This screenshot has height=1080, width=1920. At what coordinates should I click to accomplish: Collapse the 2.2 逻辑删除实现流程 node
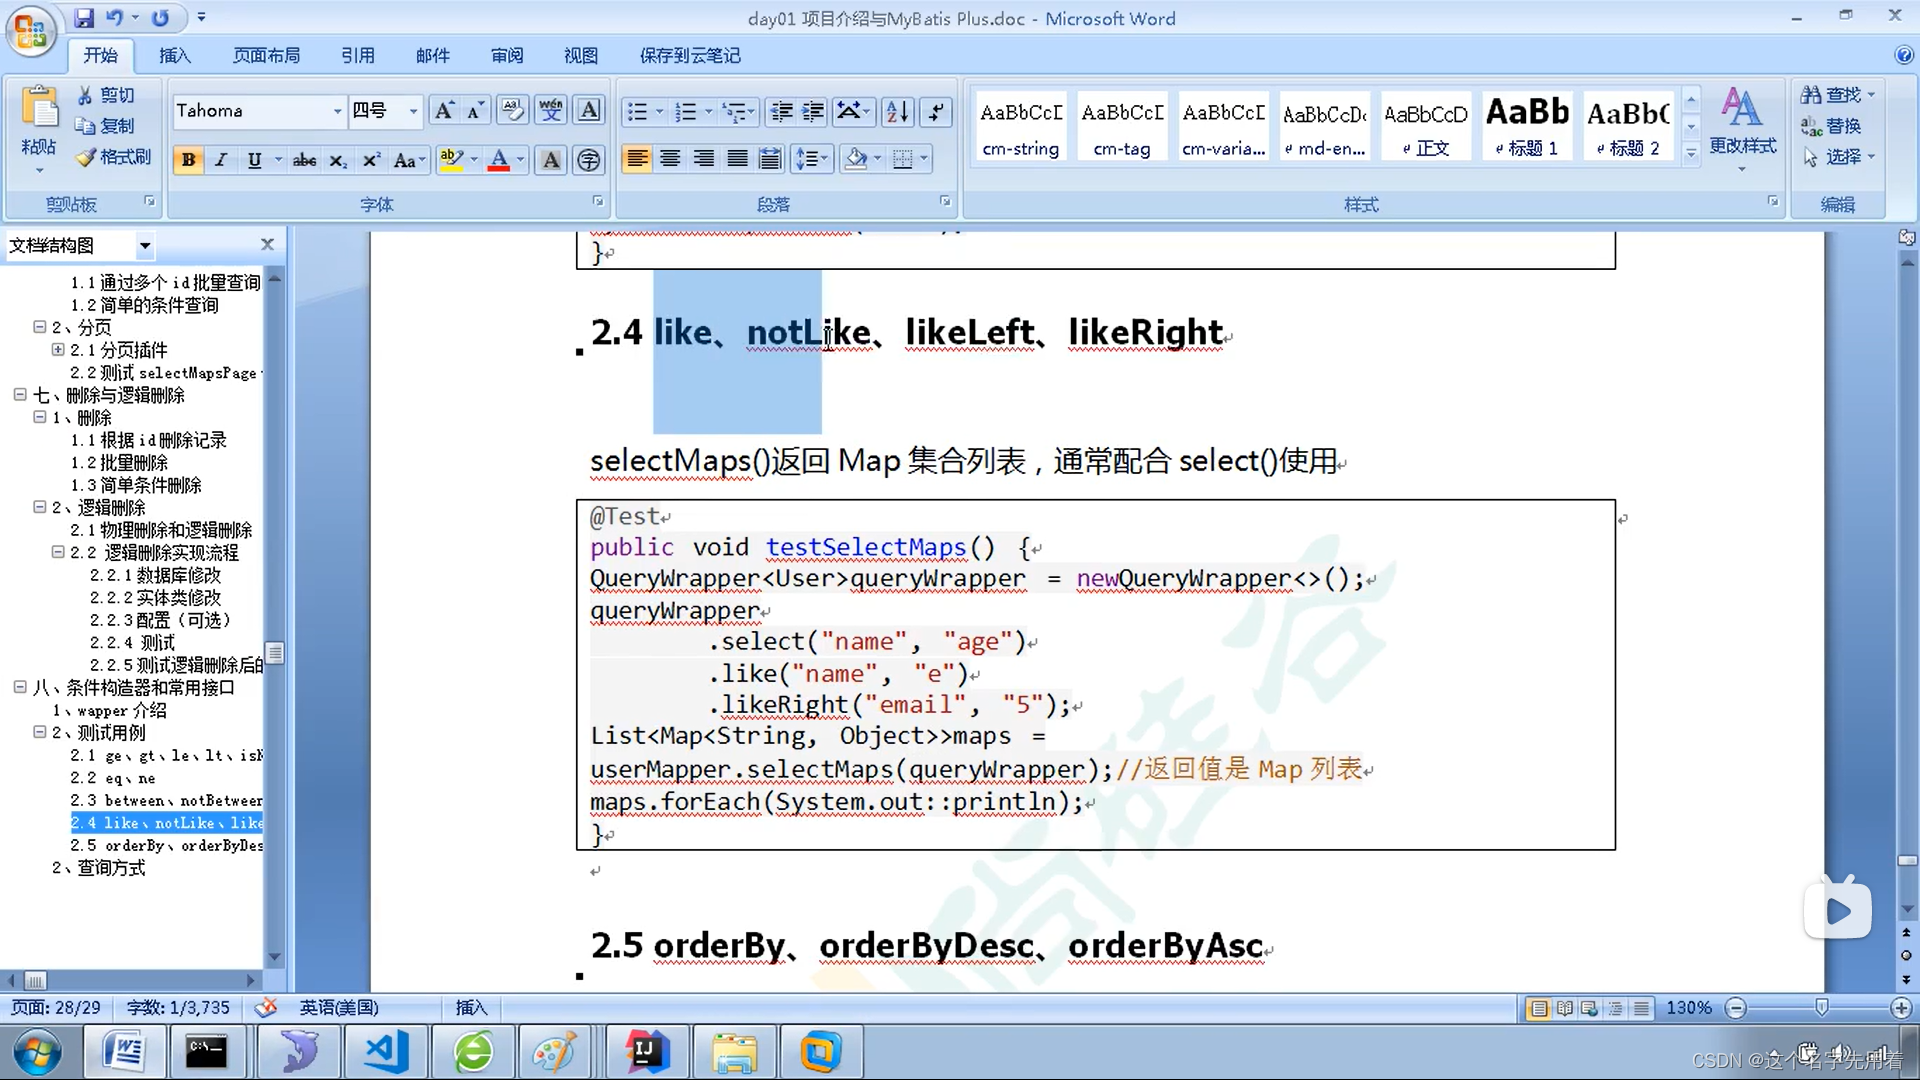point(58,552)
